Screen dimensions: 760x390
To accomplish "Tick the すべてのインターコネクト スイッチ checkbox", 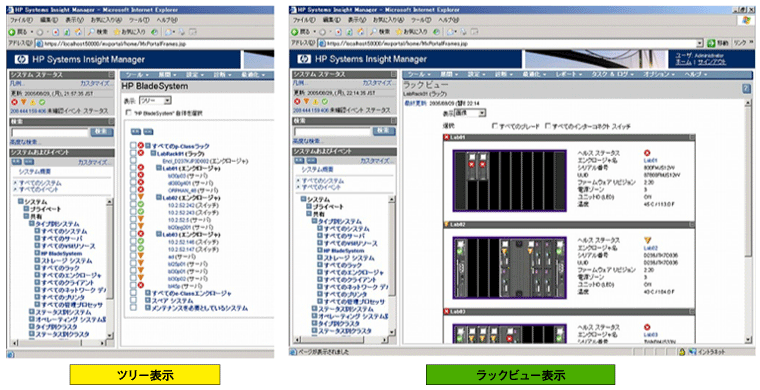I will tap(548, 126).
